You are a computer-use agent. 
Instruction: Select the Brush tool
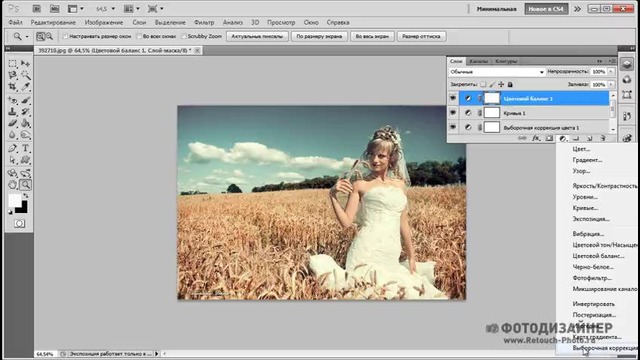click(25, 100)
